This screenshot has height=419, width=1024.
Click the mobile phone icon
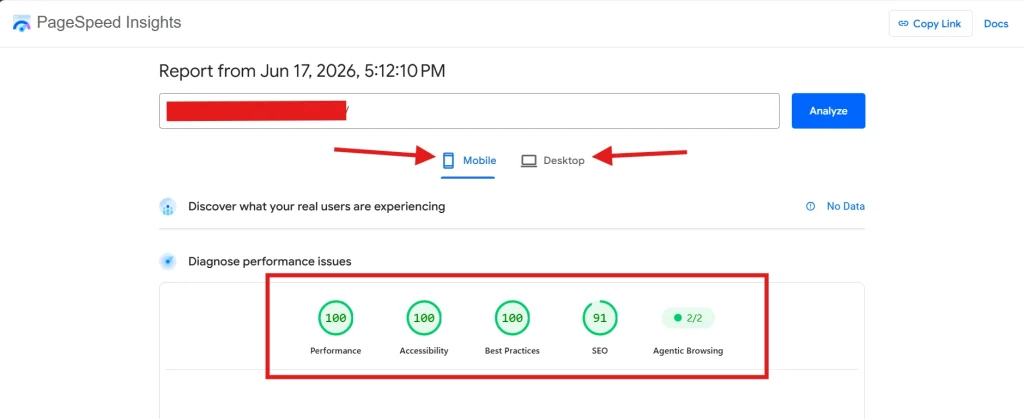(448, 161)
